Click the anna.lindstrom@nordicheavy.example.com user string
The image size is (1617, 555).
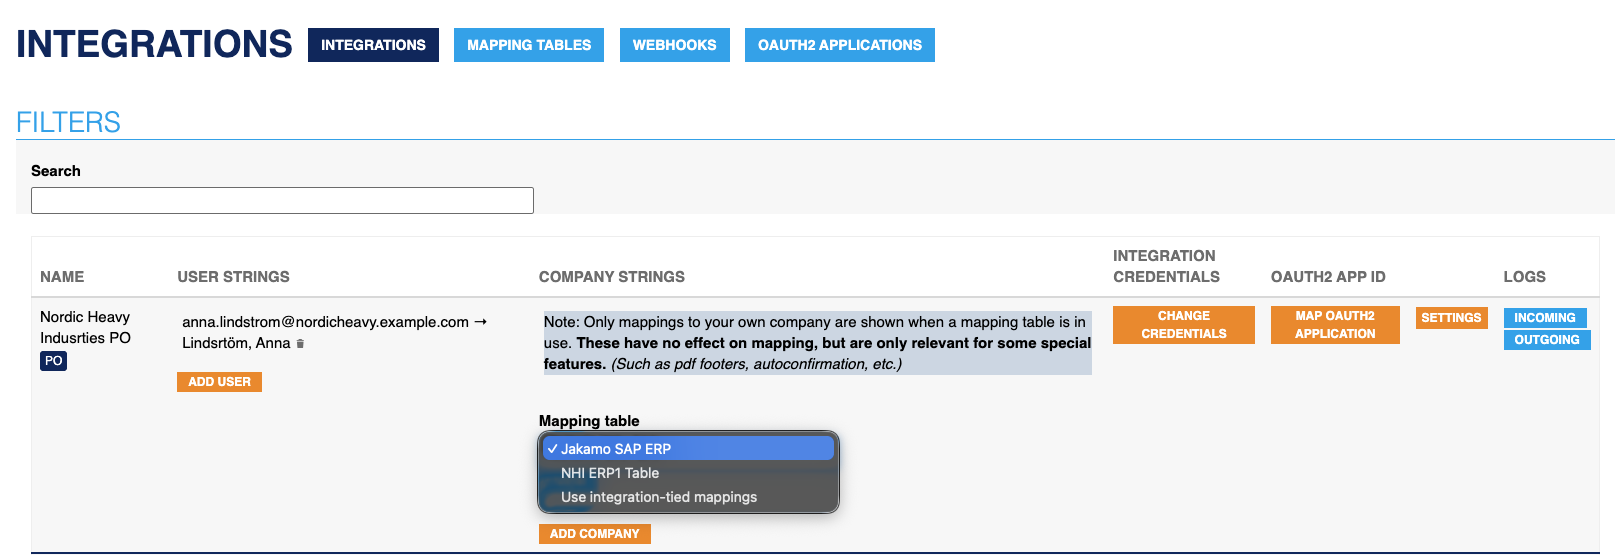(325, 322)
